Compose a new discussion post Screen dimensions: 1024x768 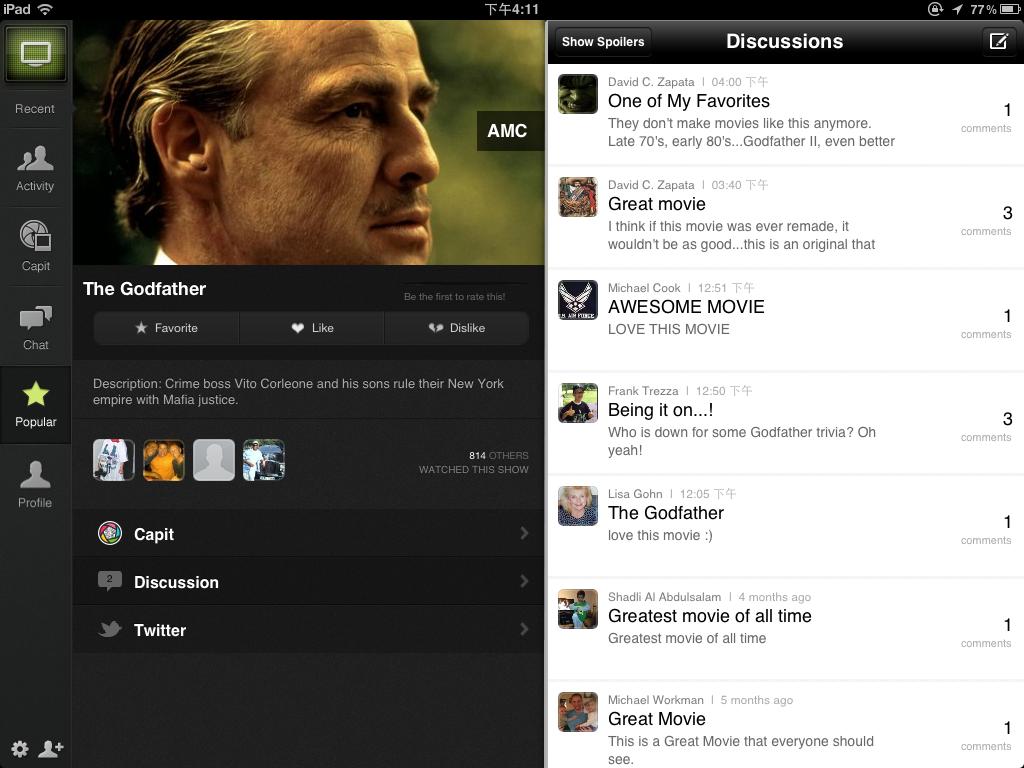999,41
